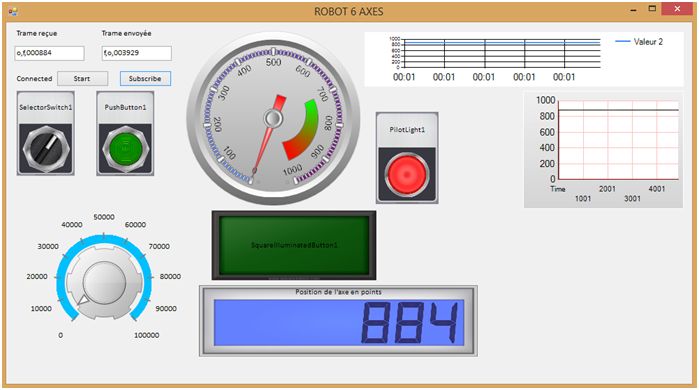Click the SquareIlluminatedButton1 green button
The image size is (699, 390).
294,245
